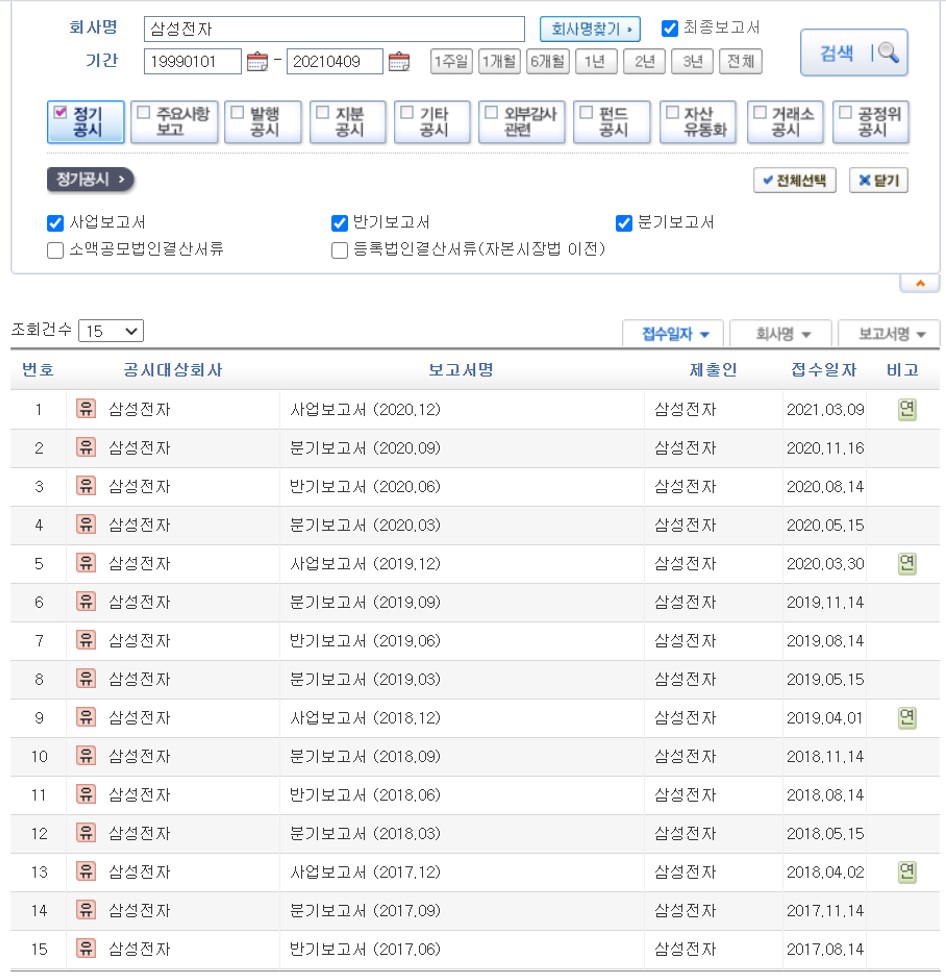Select the 거래소공시 category tab
This screenshot has width=946, height=977.
tap(786, 122)
